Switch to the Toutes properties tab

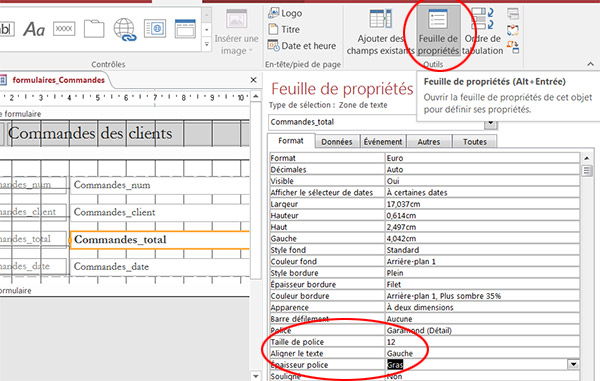[x=475, y=142]
